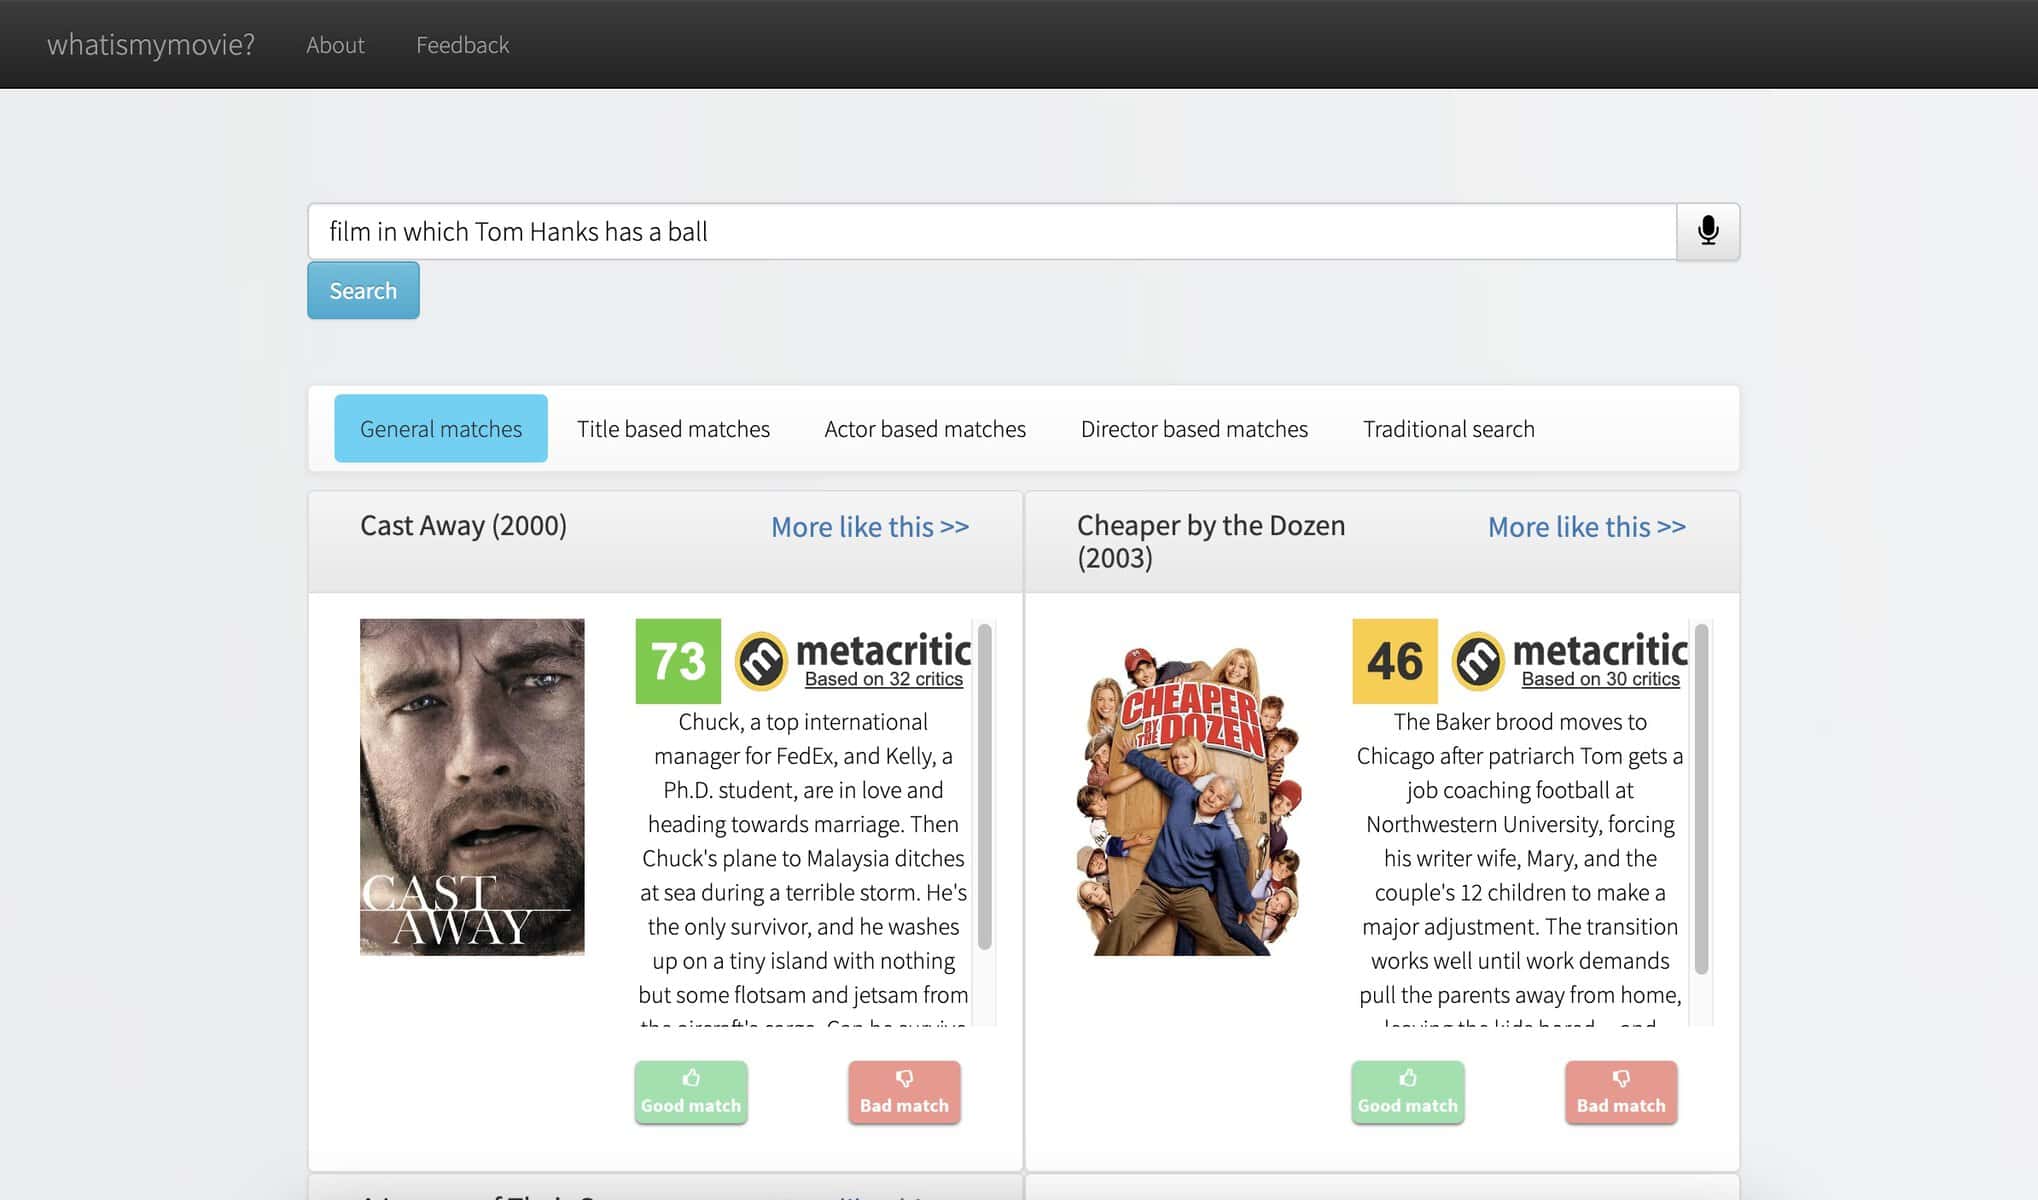Open Based on 32 critics link

coord(884,679)
